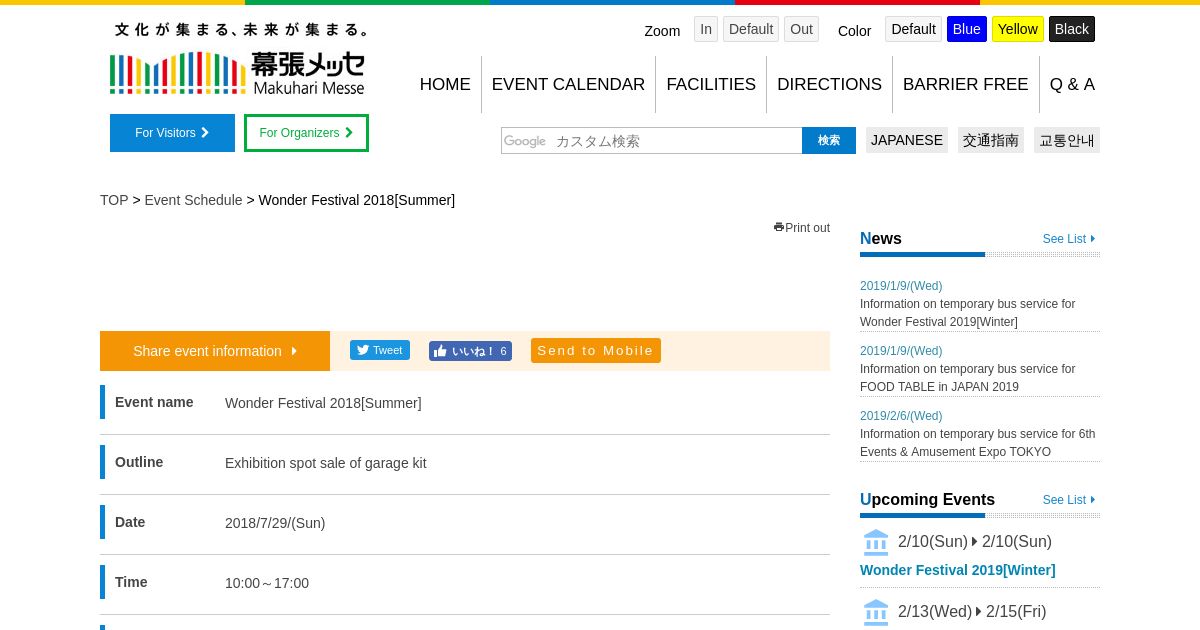Open news about 6th Events & Amusement Expo TOKYO
Screen dimensions: 1200x630
tap(978, 443)
